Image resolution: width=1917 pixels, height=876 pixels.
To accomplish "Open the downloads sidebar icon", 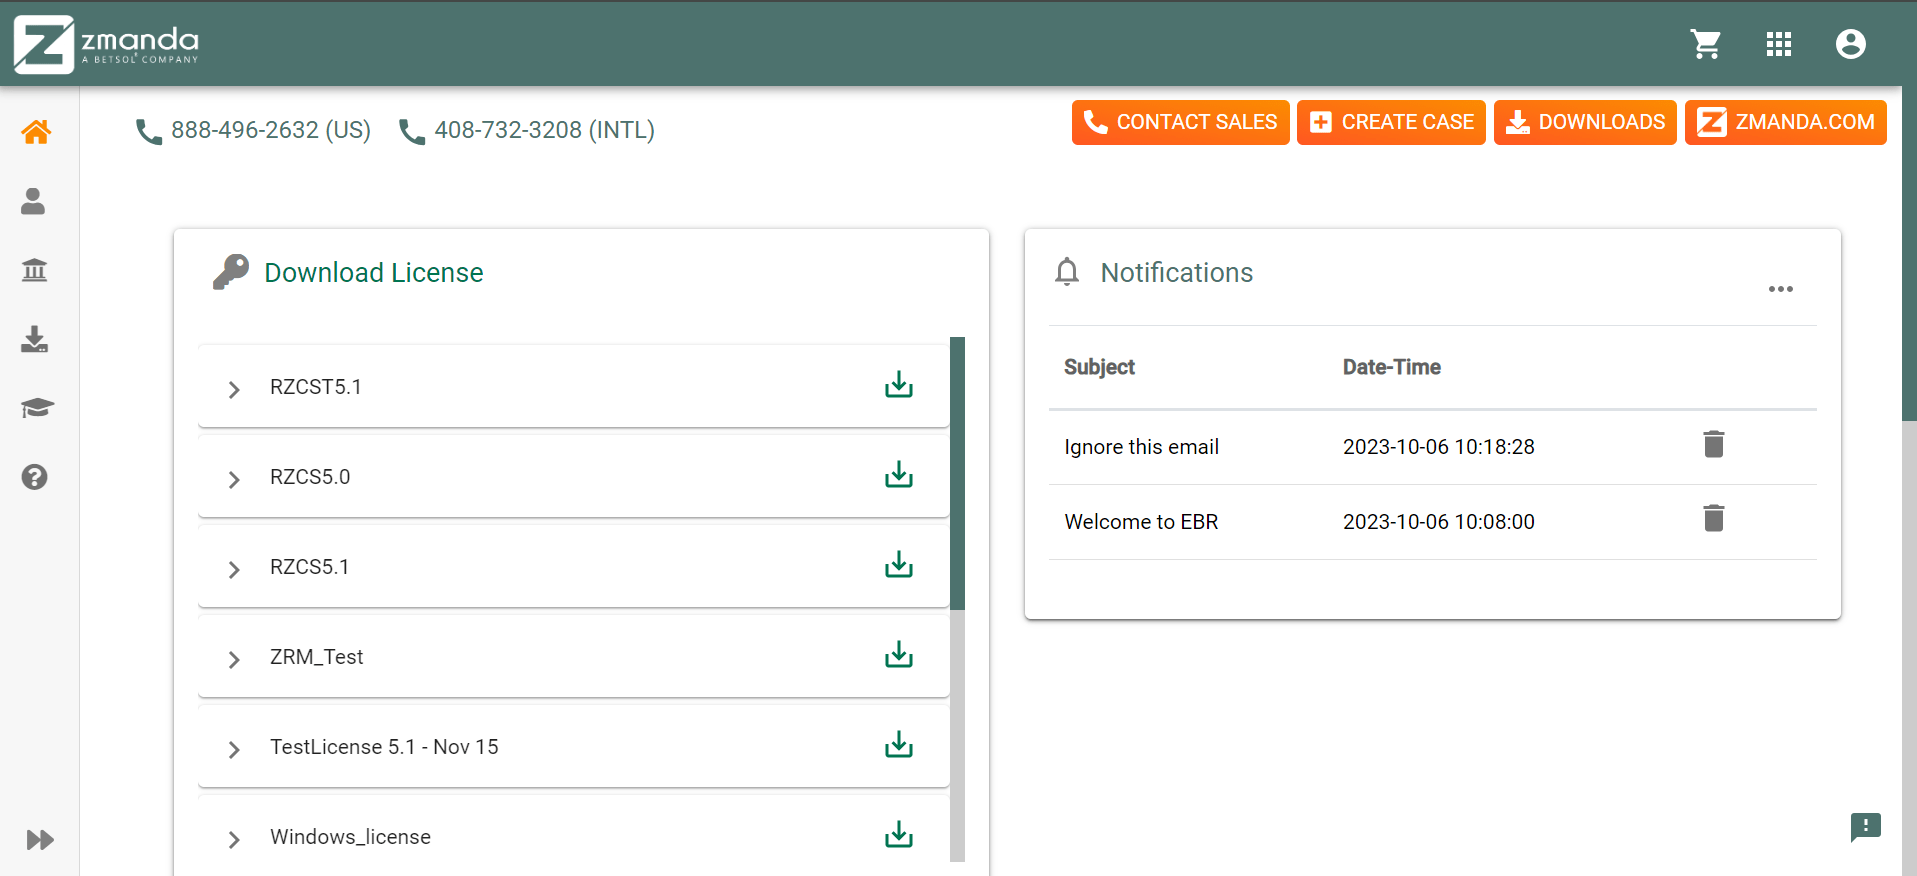I will [x=35, y=339].
